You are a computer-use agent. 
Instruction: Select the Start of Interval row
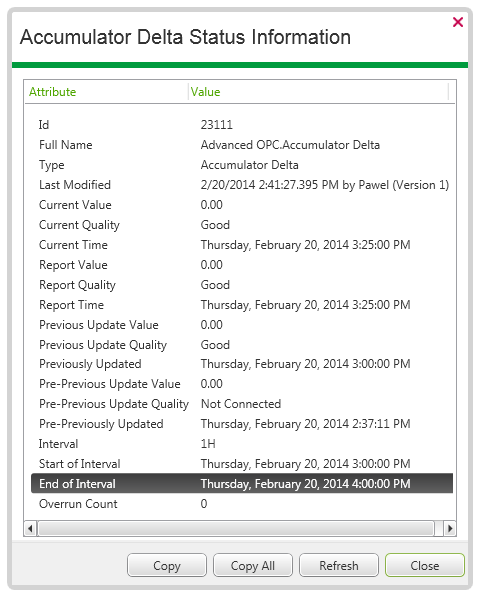[x=242, y=464]
